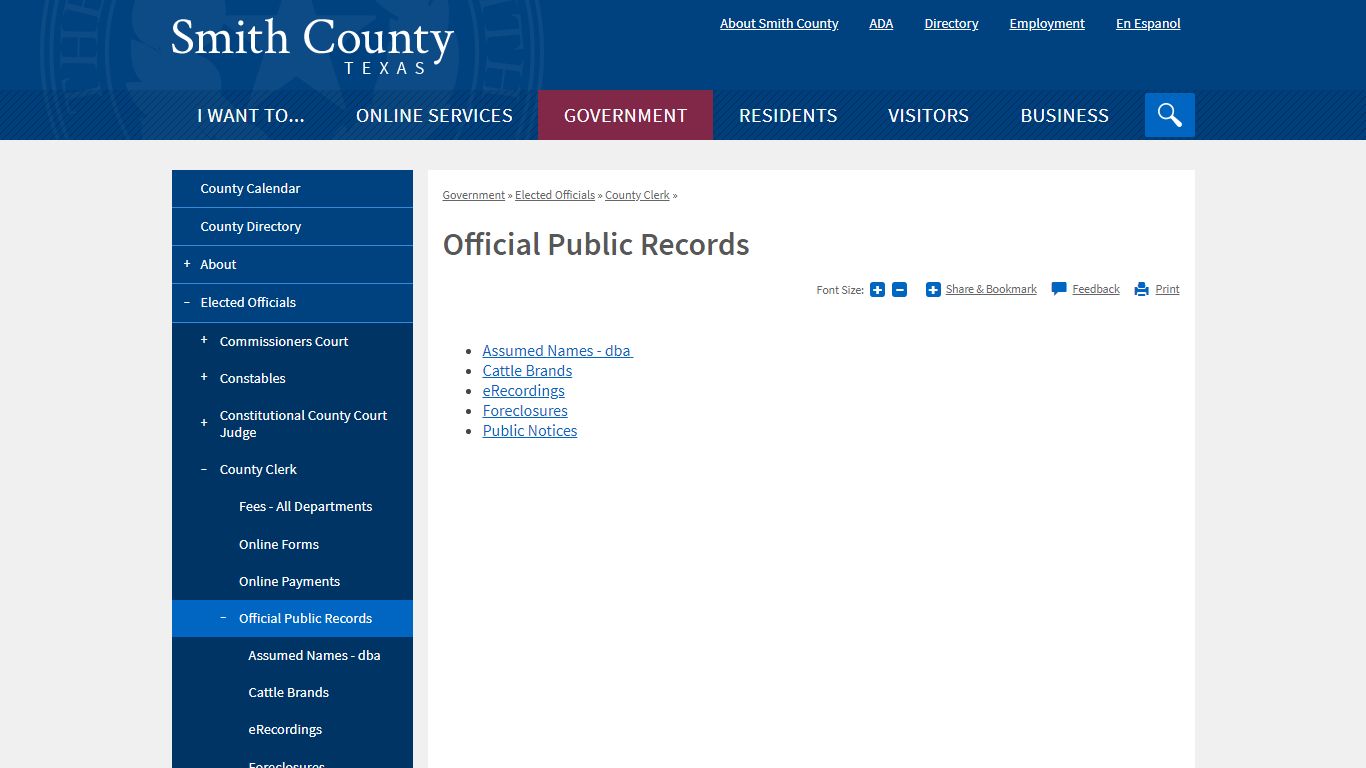Open Assumed Names - dba sidebar item
Image resolution: width=1366 pixels, height=768 pixels.
click(x=314, y=656)
